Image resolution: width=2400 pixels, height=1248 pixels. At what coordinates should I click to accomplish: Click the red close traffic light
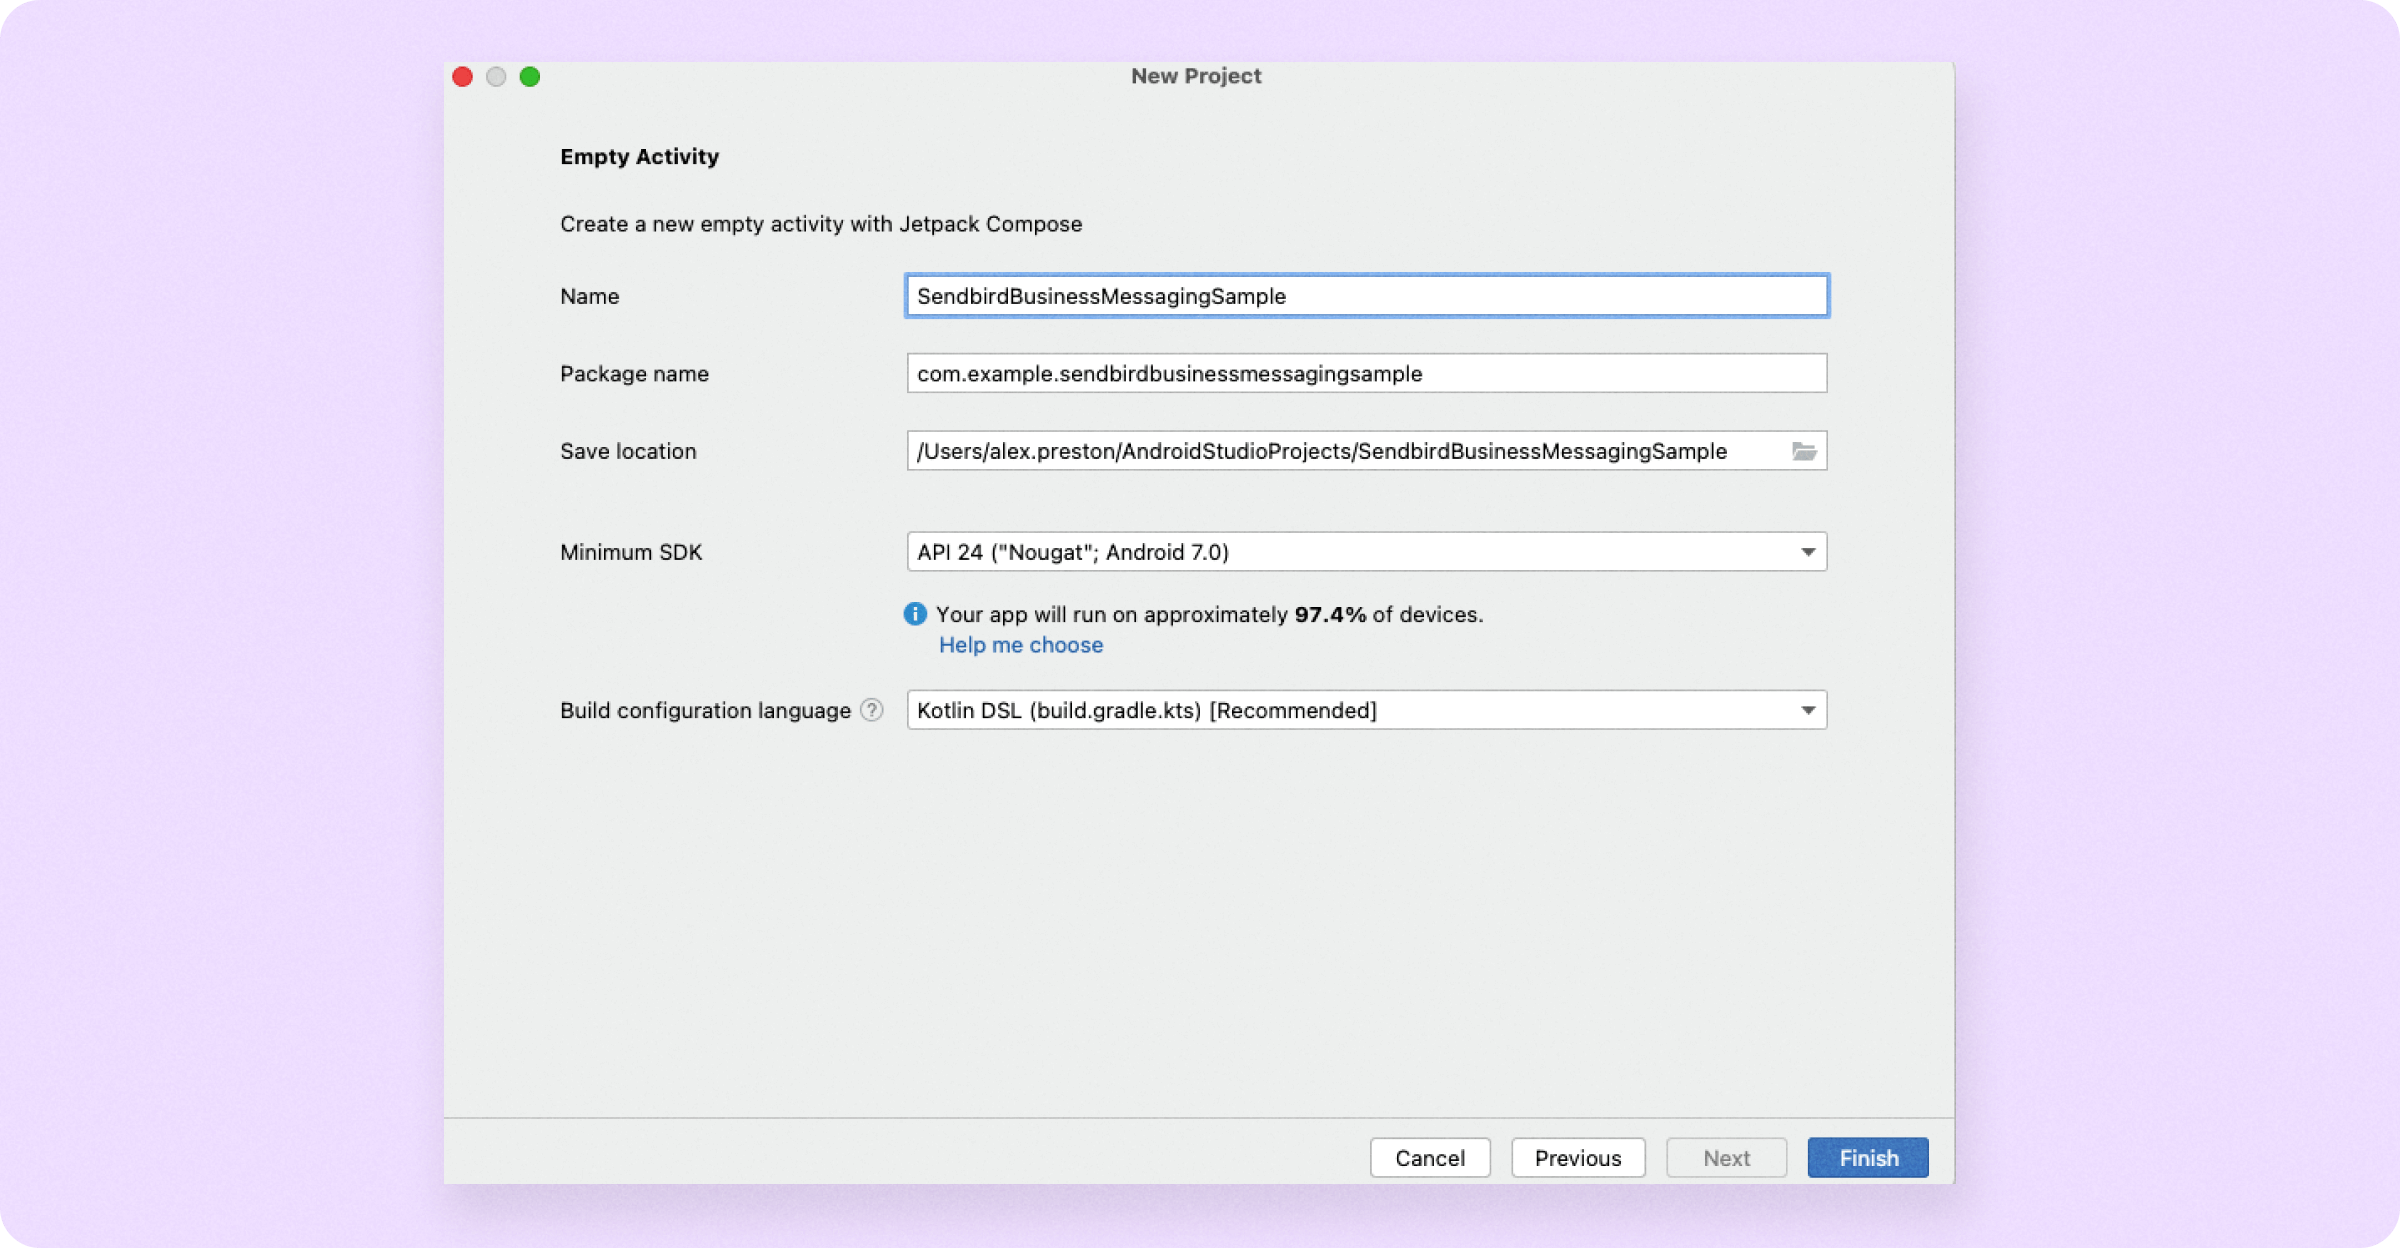pos(462,76)
